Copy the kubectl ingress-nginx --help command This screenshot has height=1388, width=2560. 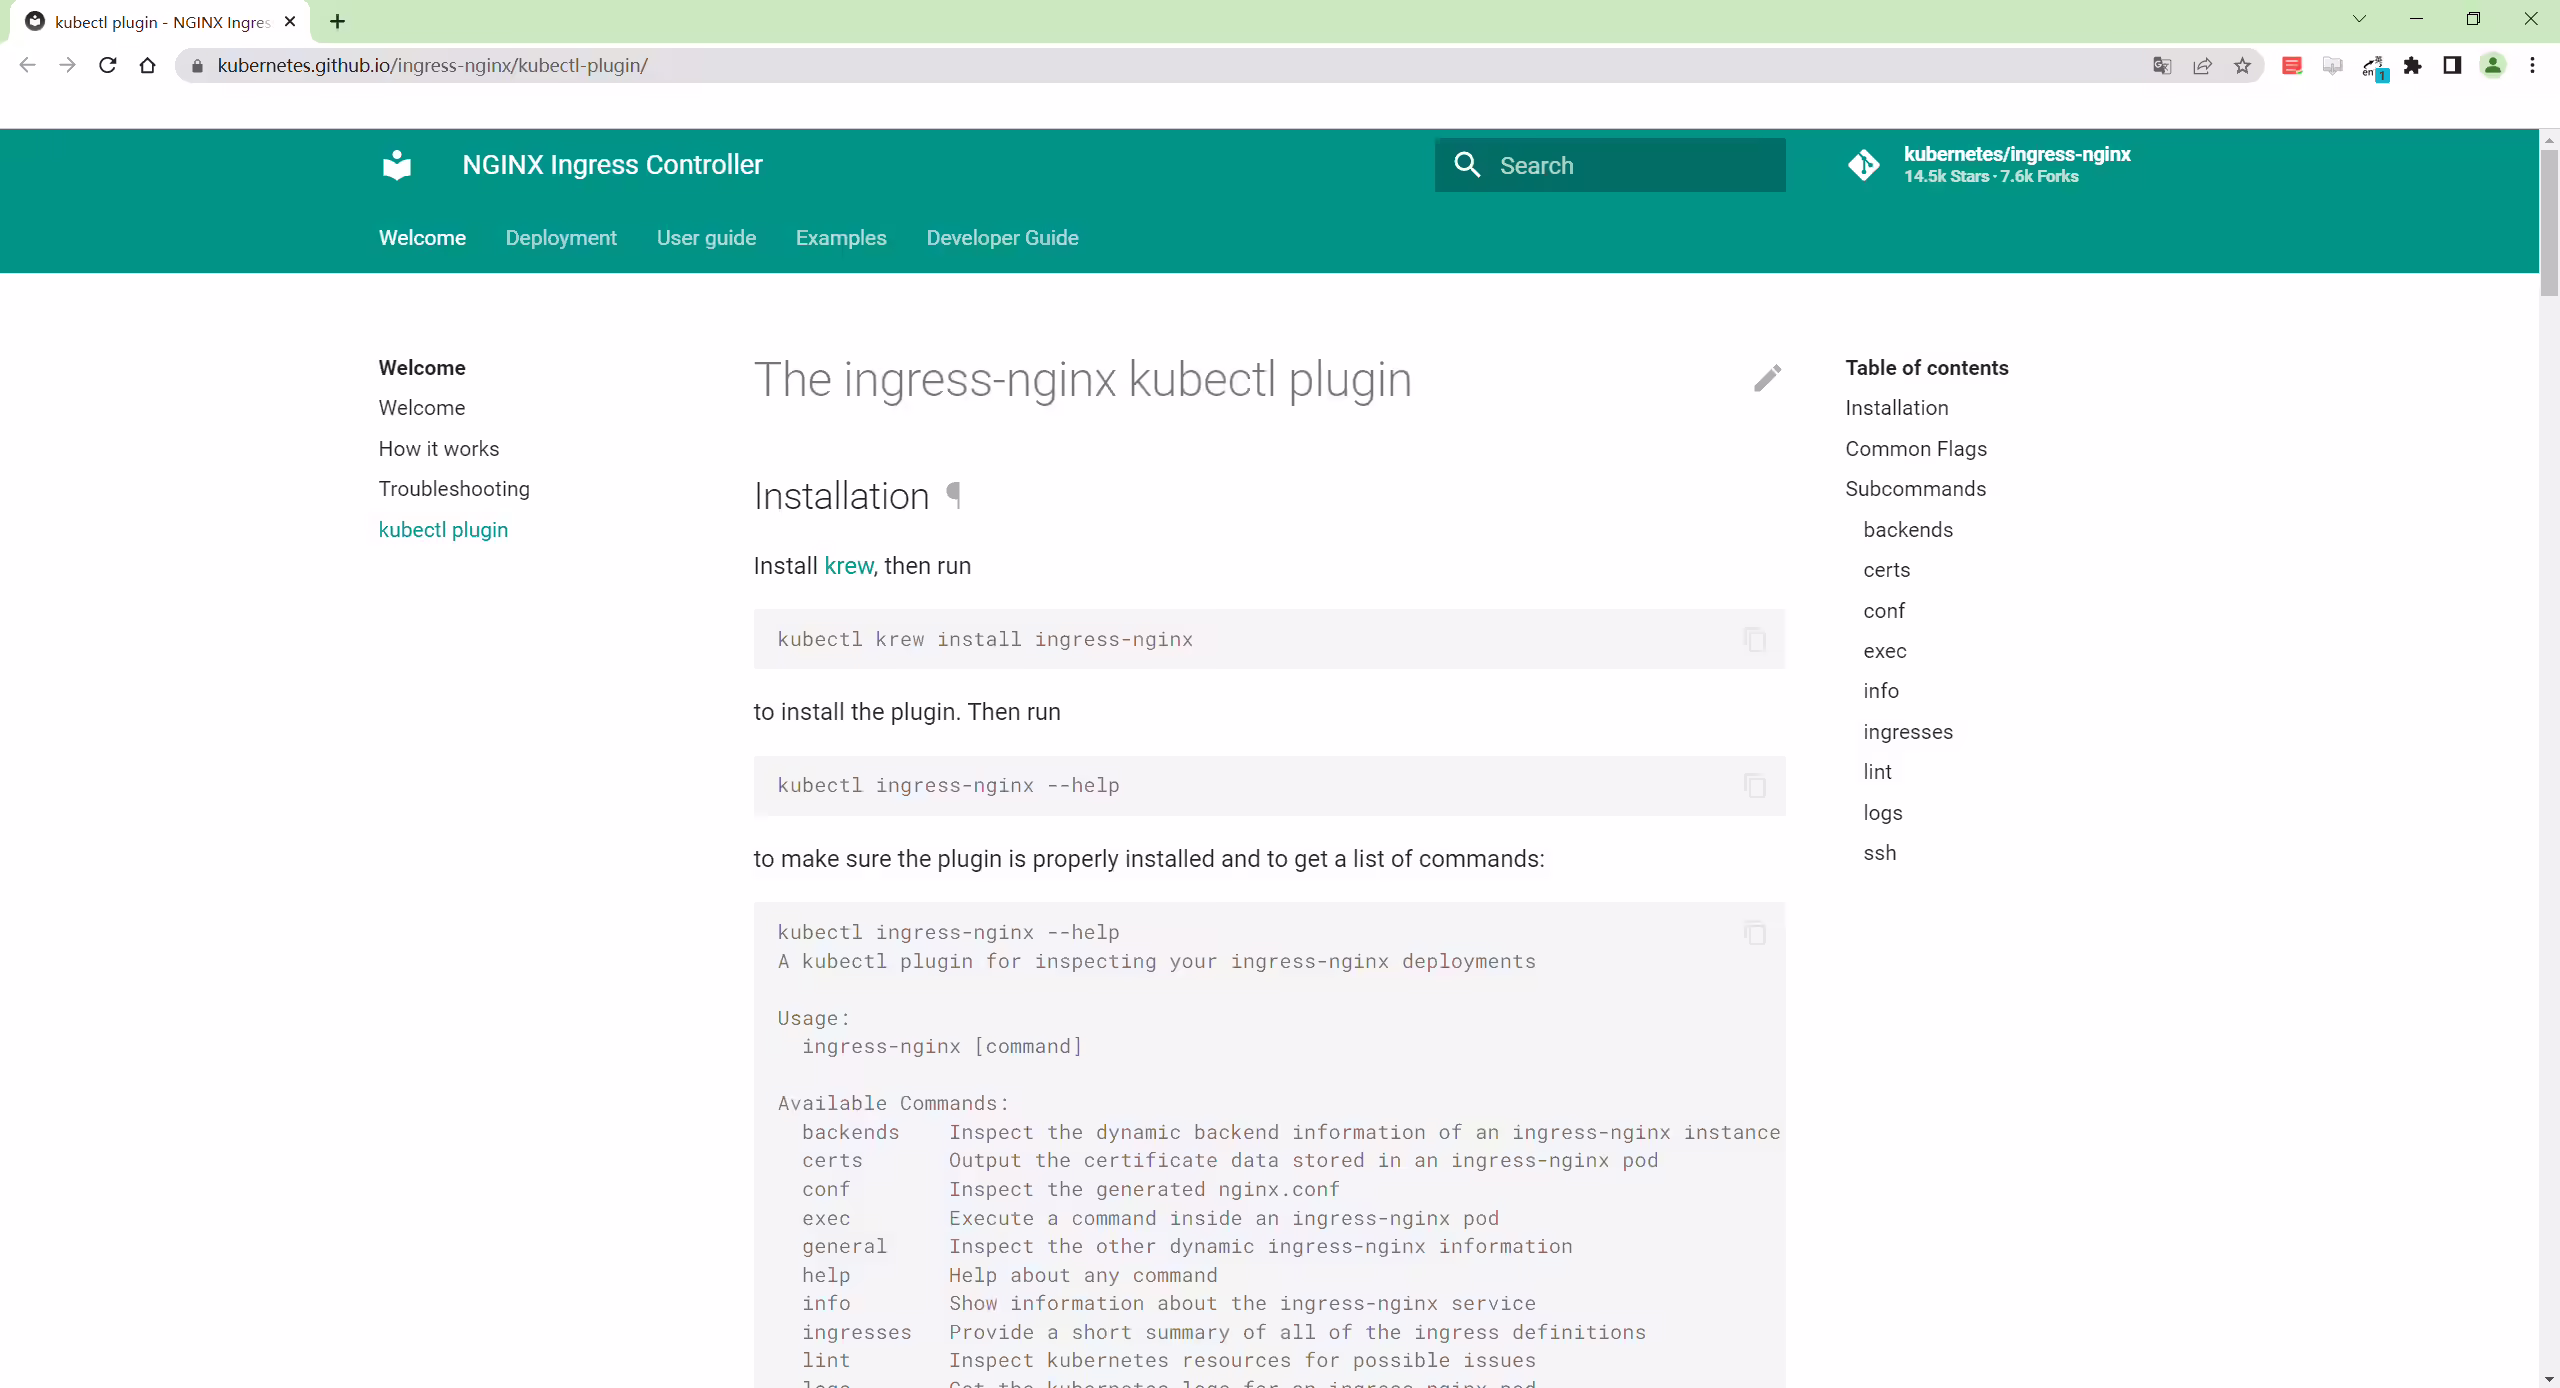click(x=1754, y=786)
